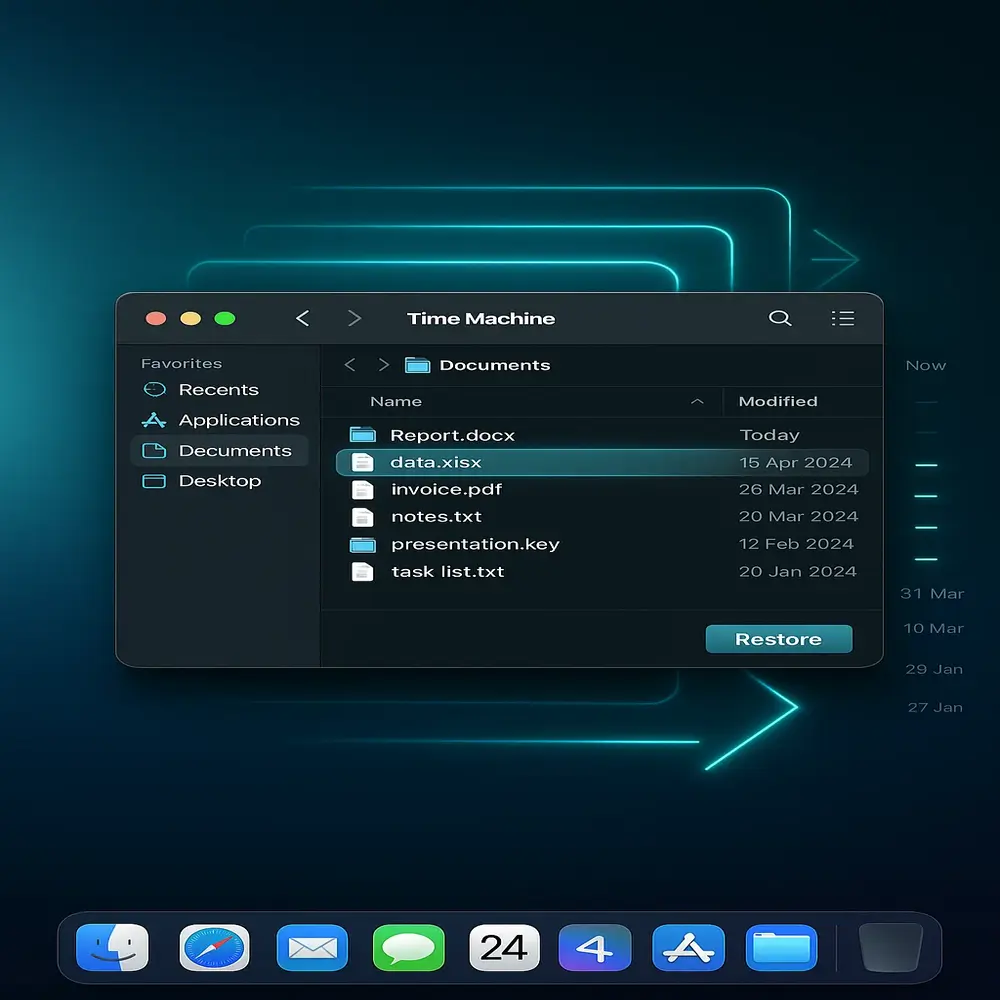Toggle sort direction caret in Name column
Viewport: 1000px width, 1000px height.
697,401
